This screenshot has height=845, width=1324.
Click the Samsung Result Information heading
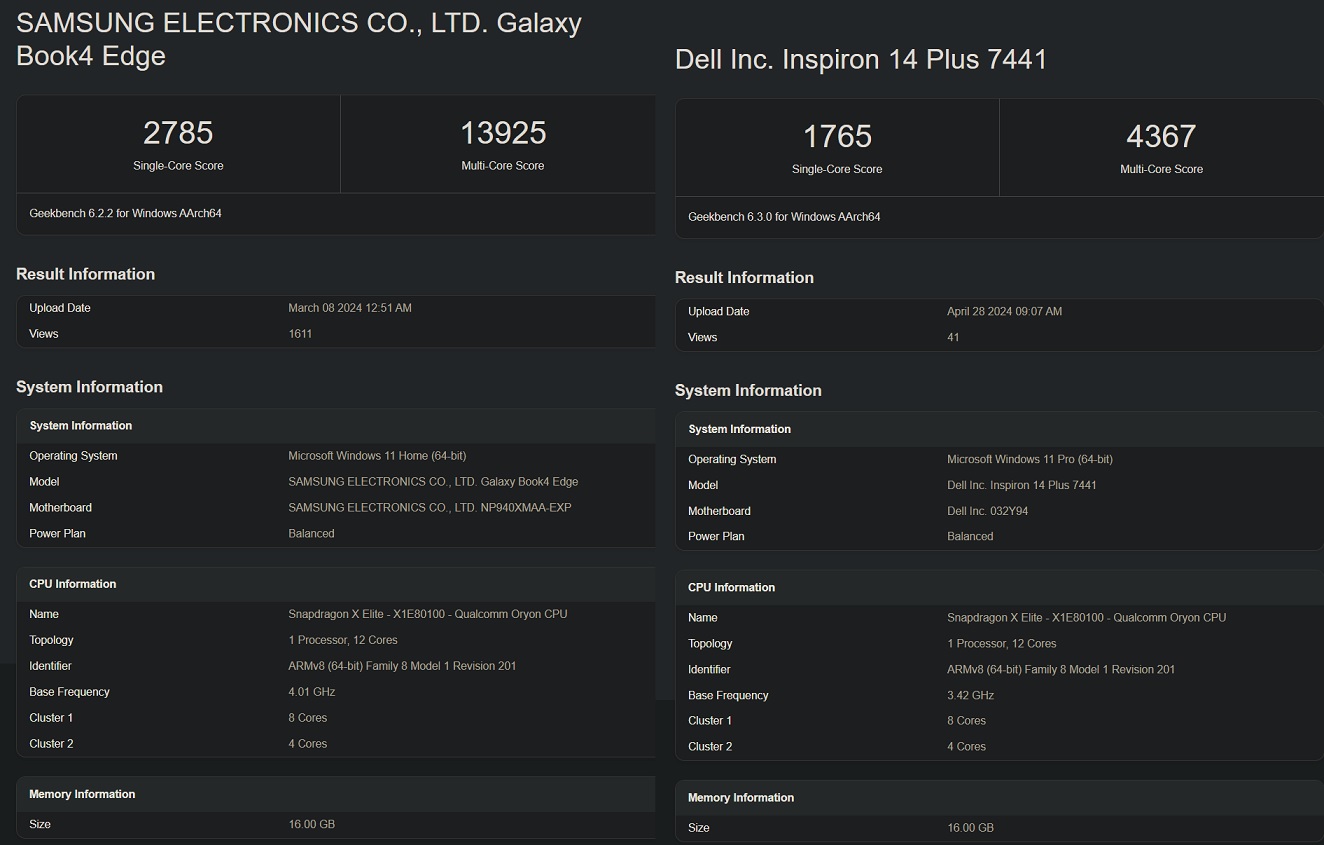[x=85, y=273]
